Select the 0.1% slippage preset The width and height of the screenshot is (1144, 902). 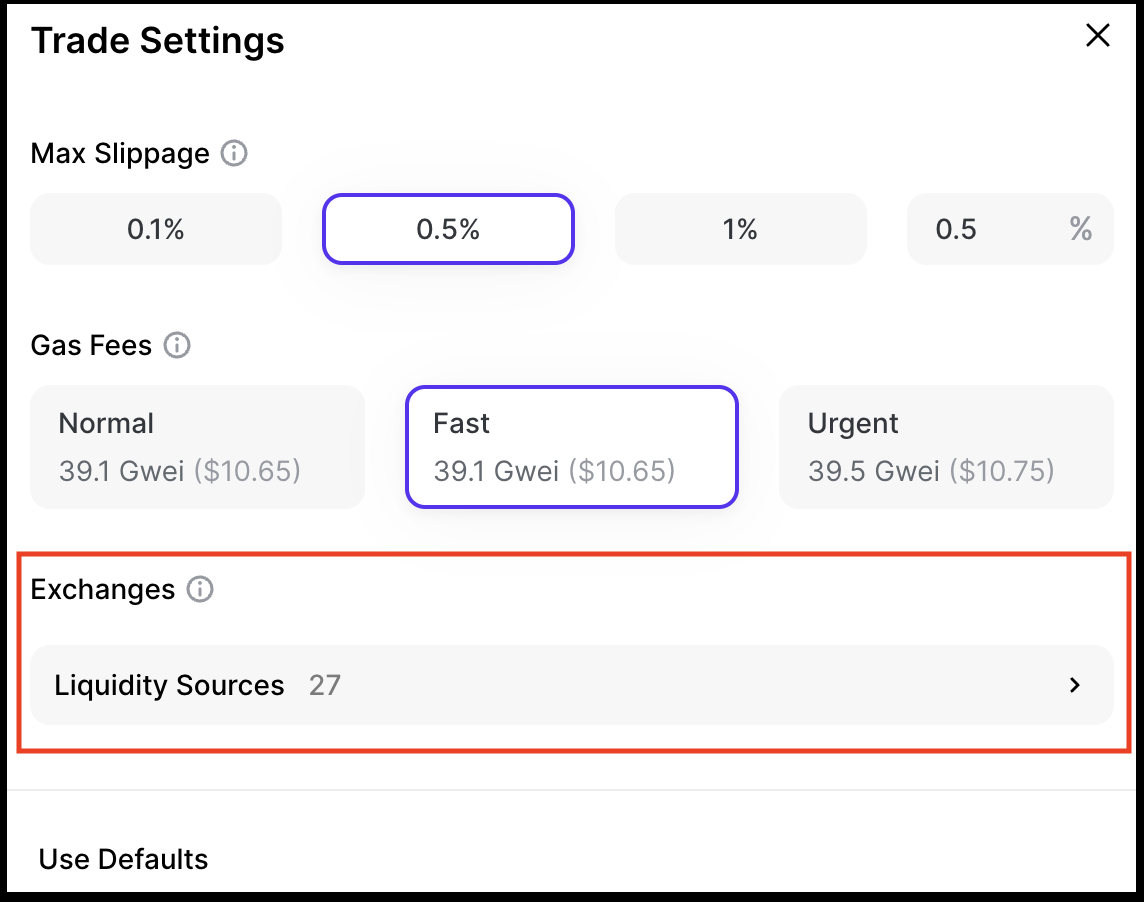[x=156, y=229]
